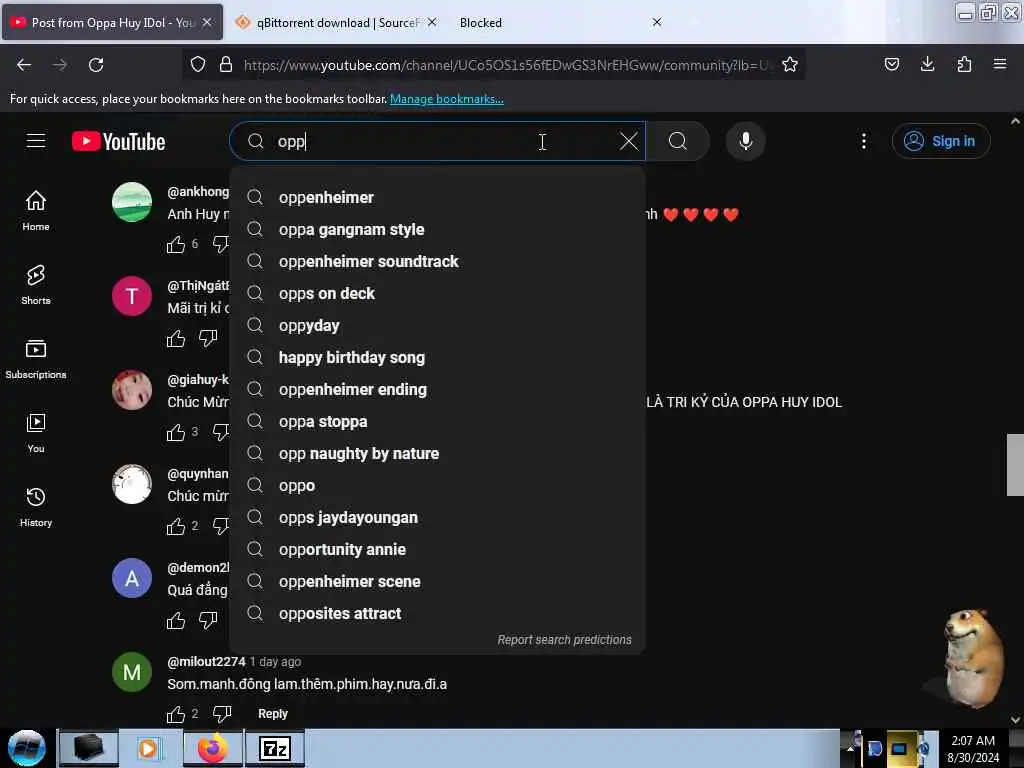Pick the opp naughty by nature suggestion

438,453
